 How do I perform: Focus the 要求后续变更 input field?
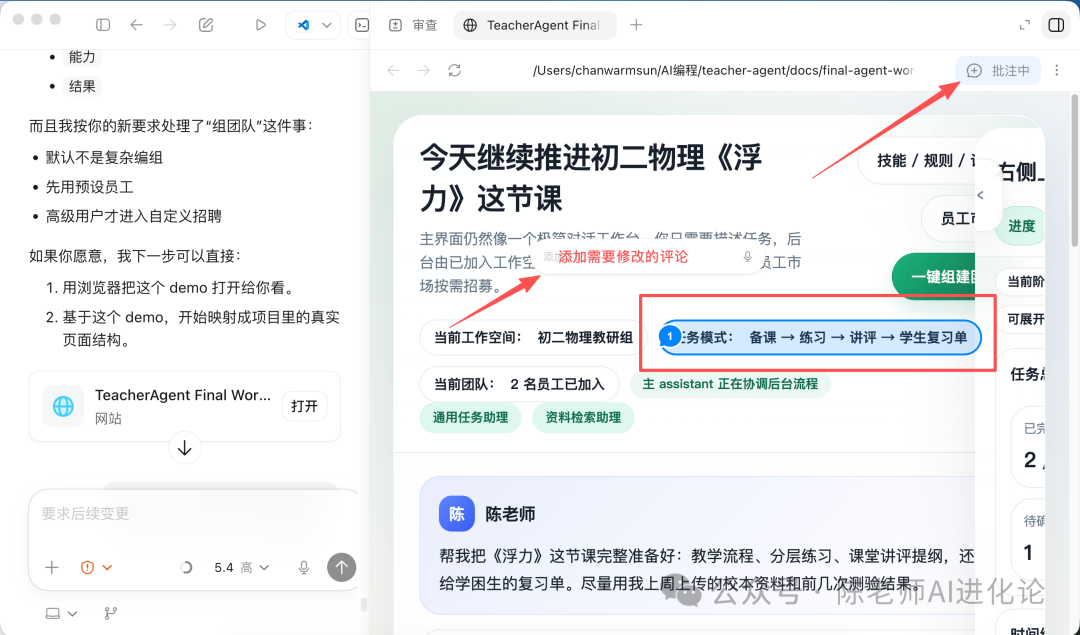[x=193, y=514]
